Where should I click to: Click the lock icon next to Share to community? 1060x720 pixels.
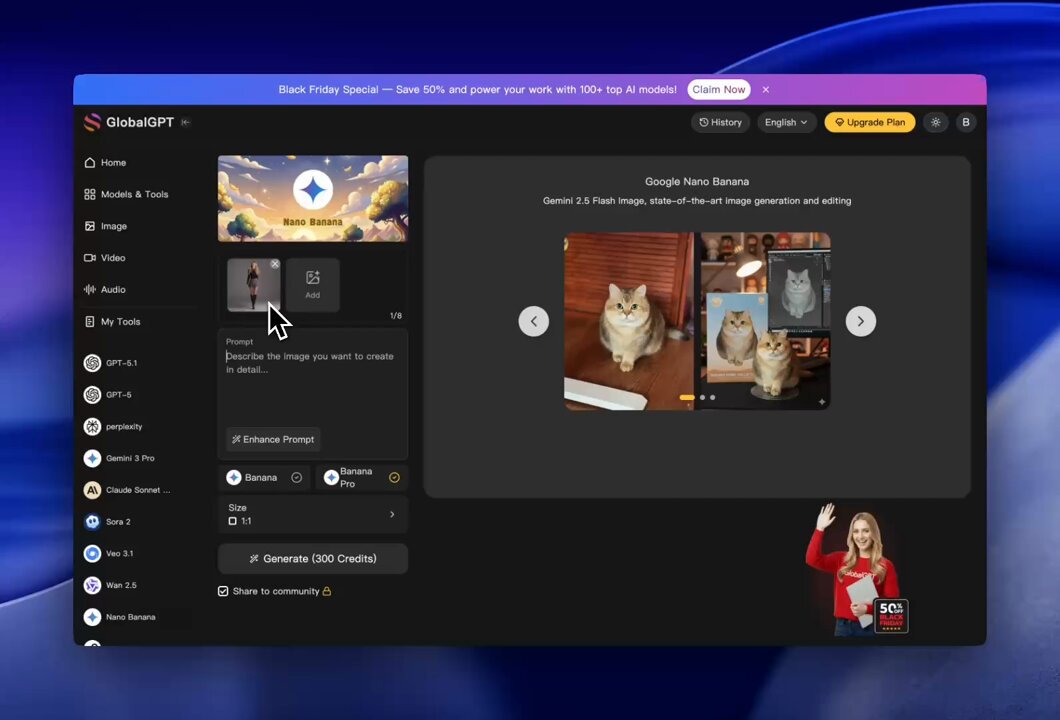pos(327,591)
